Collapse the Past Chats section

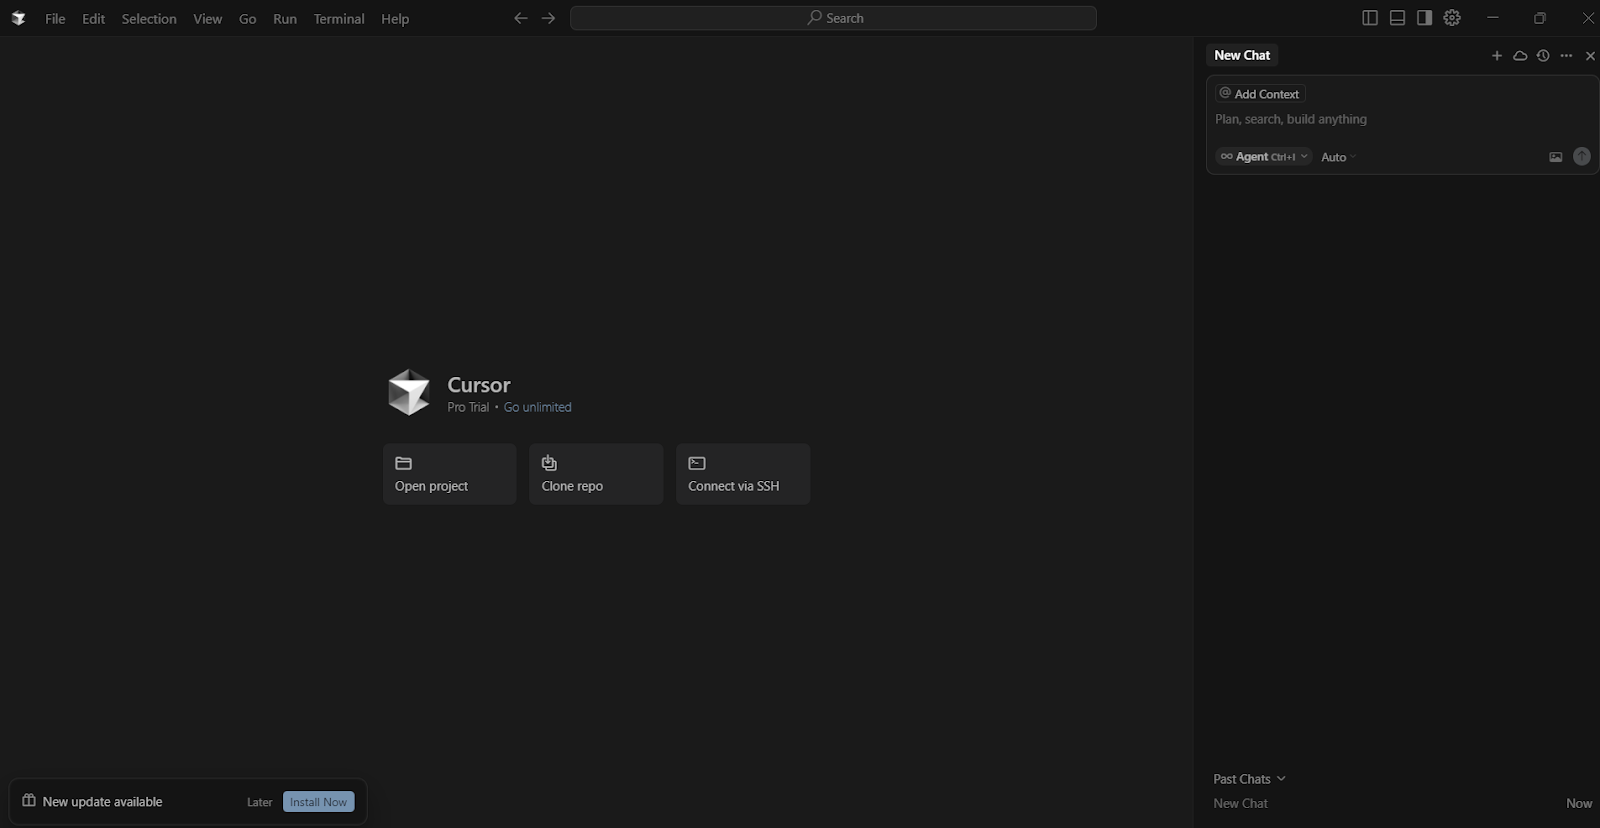[1249, 779]
